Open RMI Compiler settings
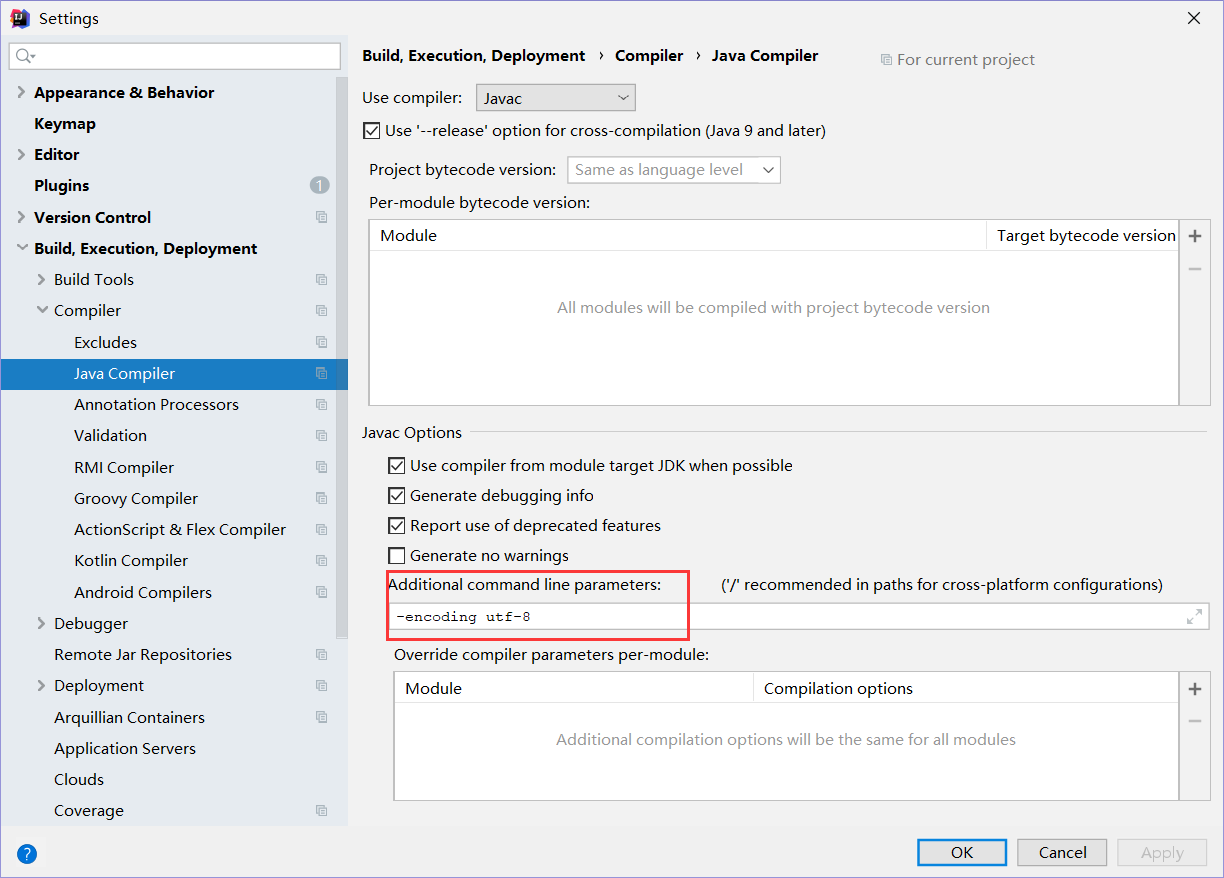 click(124, 468)
